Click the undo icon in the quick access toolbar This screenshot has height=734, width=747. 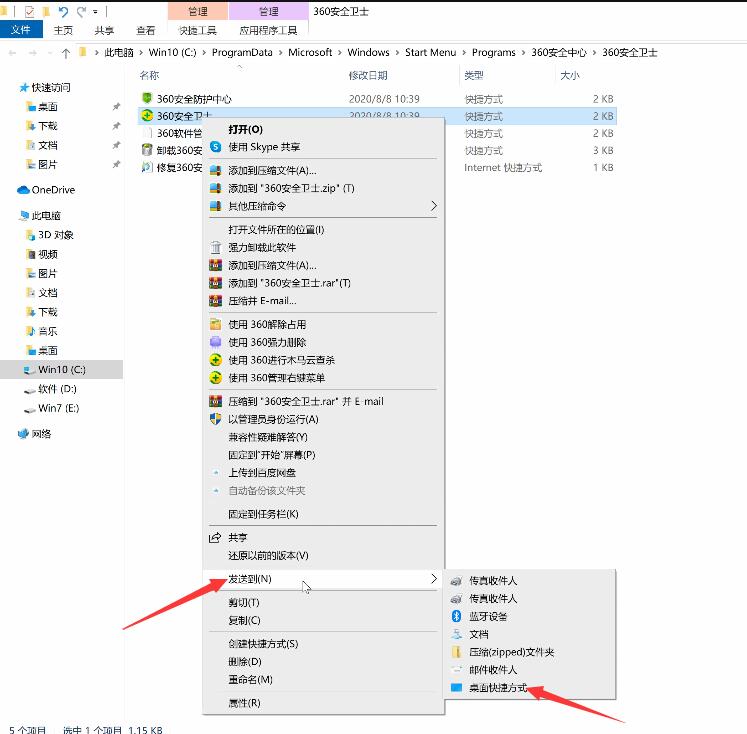(63, 11)
